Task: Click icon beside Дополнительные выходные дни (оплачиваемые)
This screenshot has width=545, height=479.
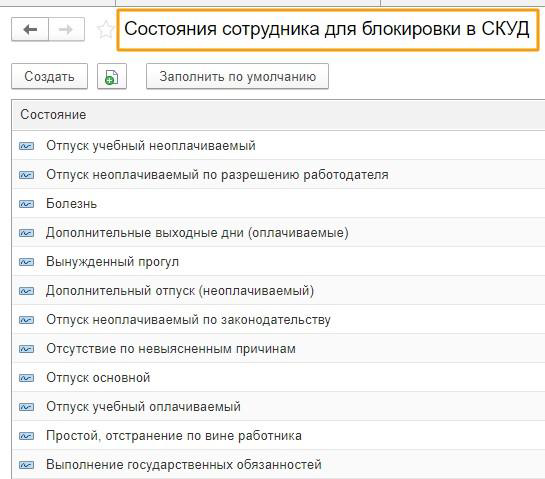Action: click(26, 233)
